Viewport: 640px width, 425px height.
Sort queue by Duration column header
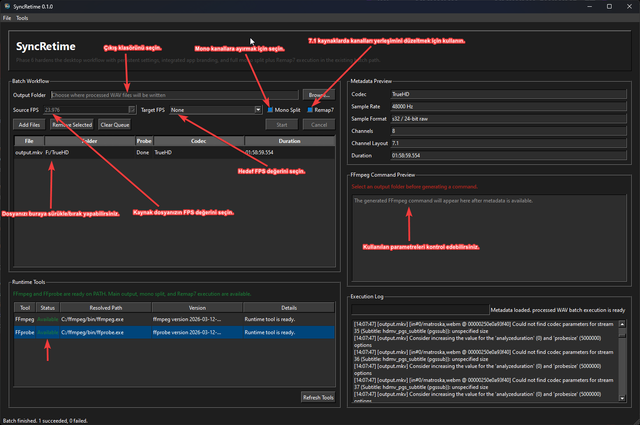[289, 141]
